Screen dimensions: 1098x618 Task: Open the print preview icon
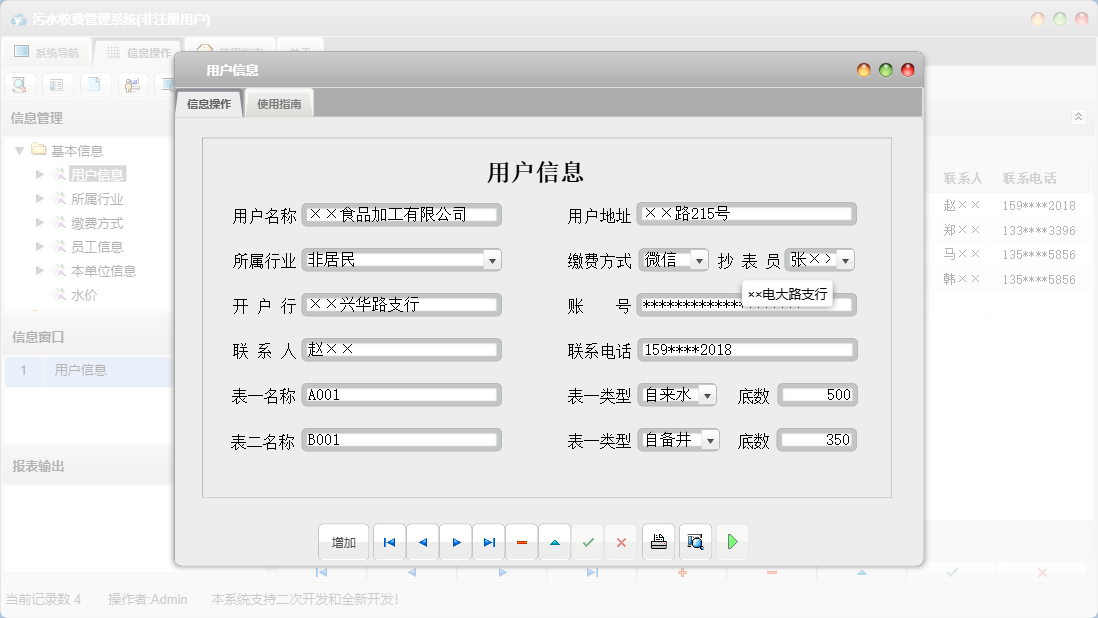coord(695,541)
